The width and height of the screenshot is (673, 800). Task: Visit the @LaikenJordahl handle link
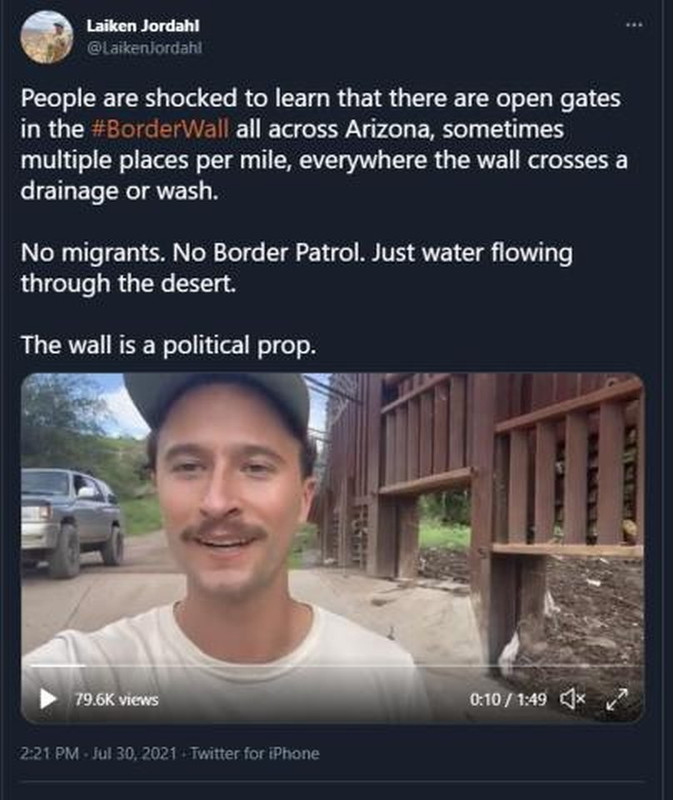coord(144,48)
